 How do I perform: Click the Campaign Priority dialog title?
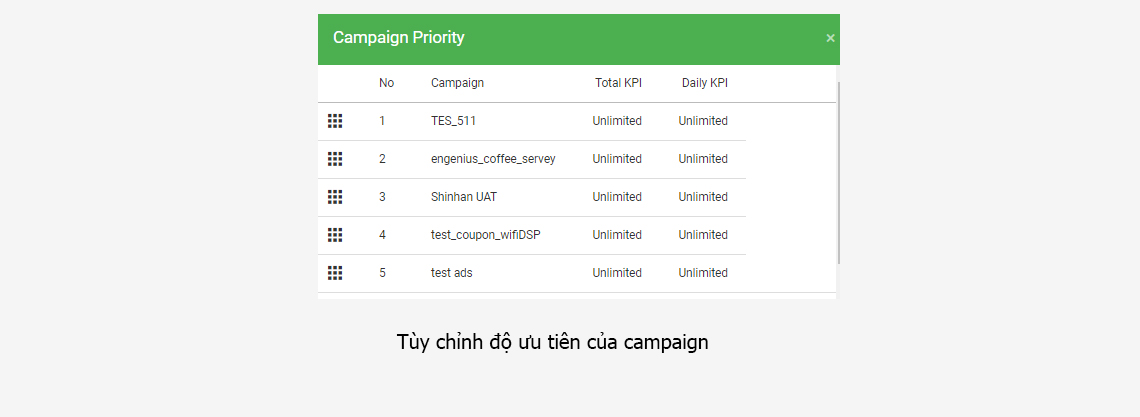coord(398,38)
